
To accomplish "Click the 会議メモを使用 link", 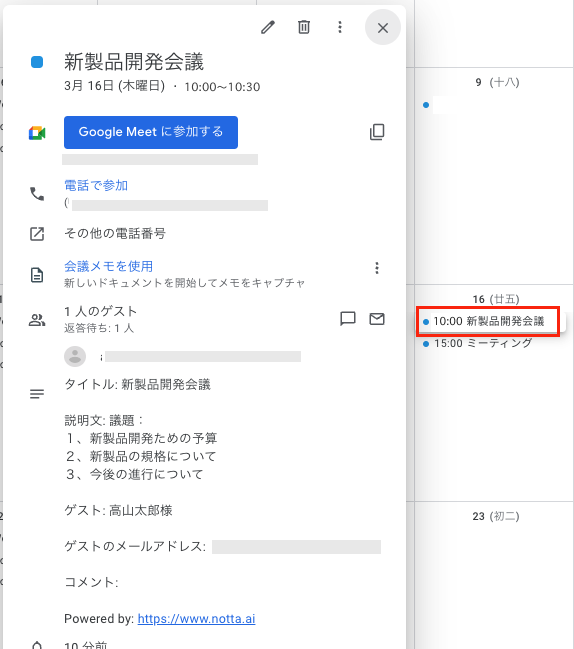I will click(x=108, y=266).
